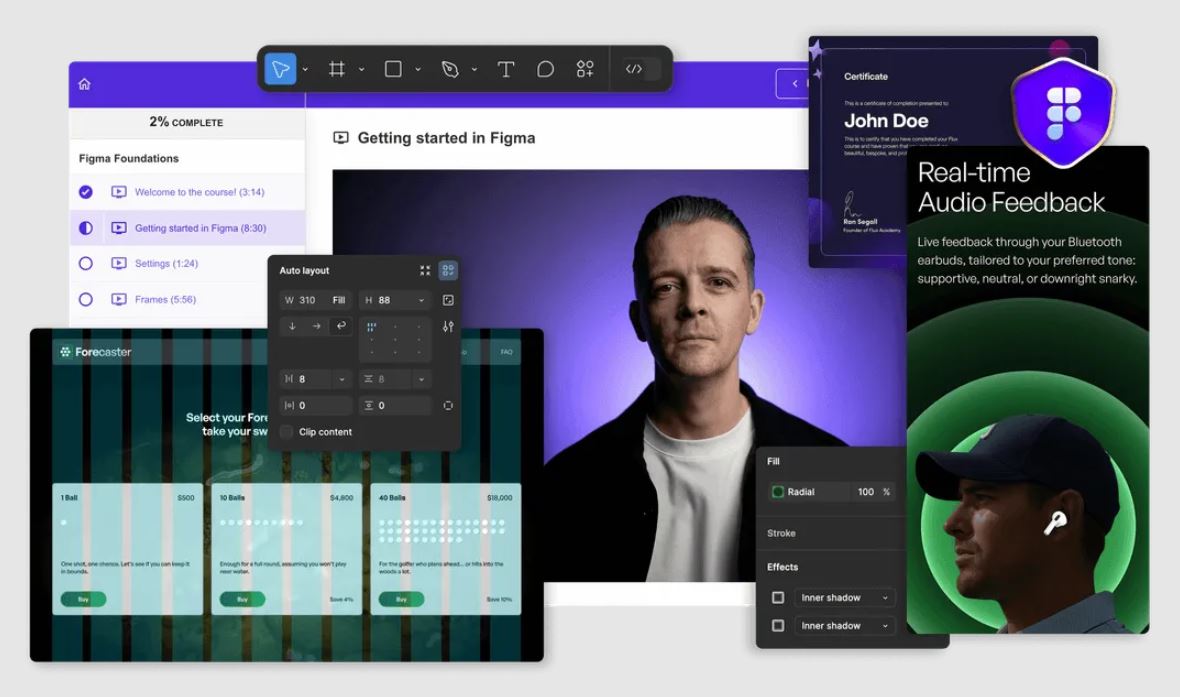Open the FAQ tab in Forecaster
Viewport: 1180px width, 697px height.
click(507, 352)
